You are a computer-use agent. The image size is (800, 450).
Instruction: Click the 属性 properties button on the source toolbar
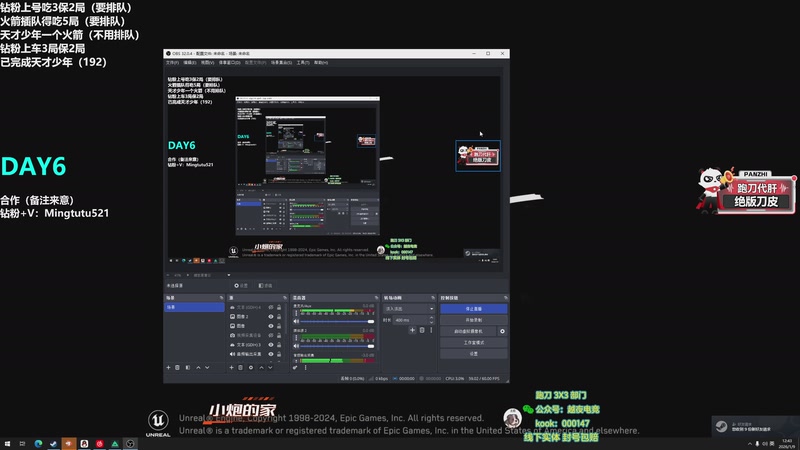242,286
